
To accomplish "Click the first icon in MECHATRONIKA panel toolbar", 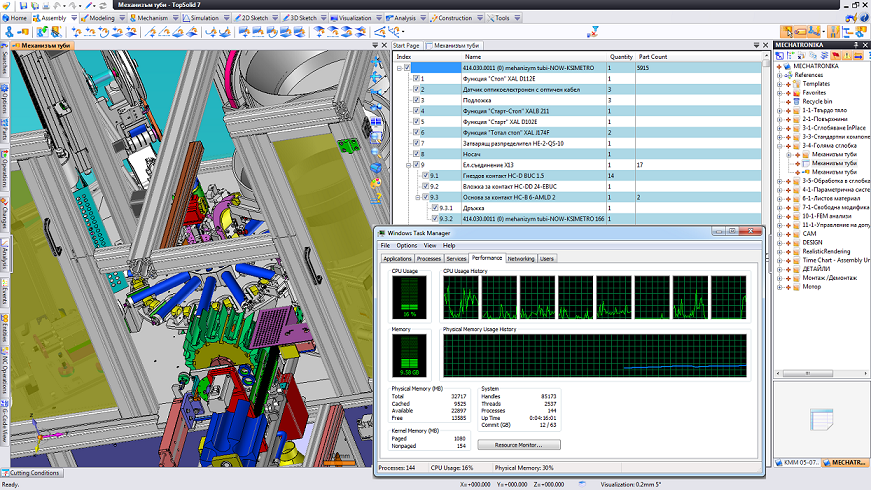I will pyautogui.click(x=780, y=56).
